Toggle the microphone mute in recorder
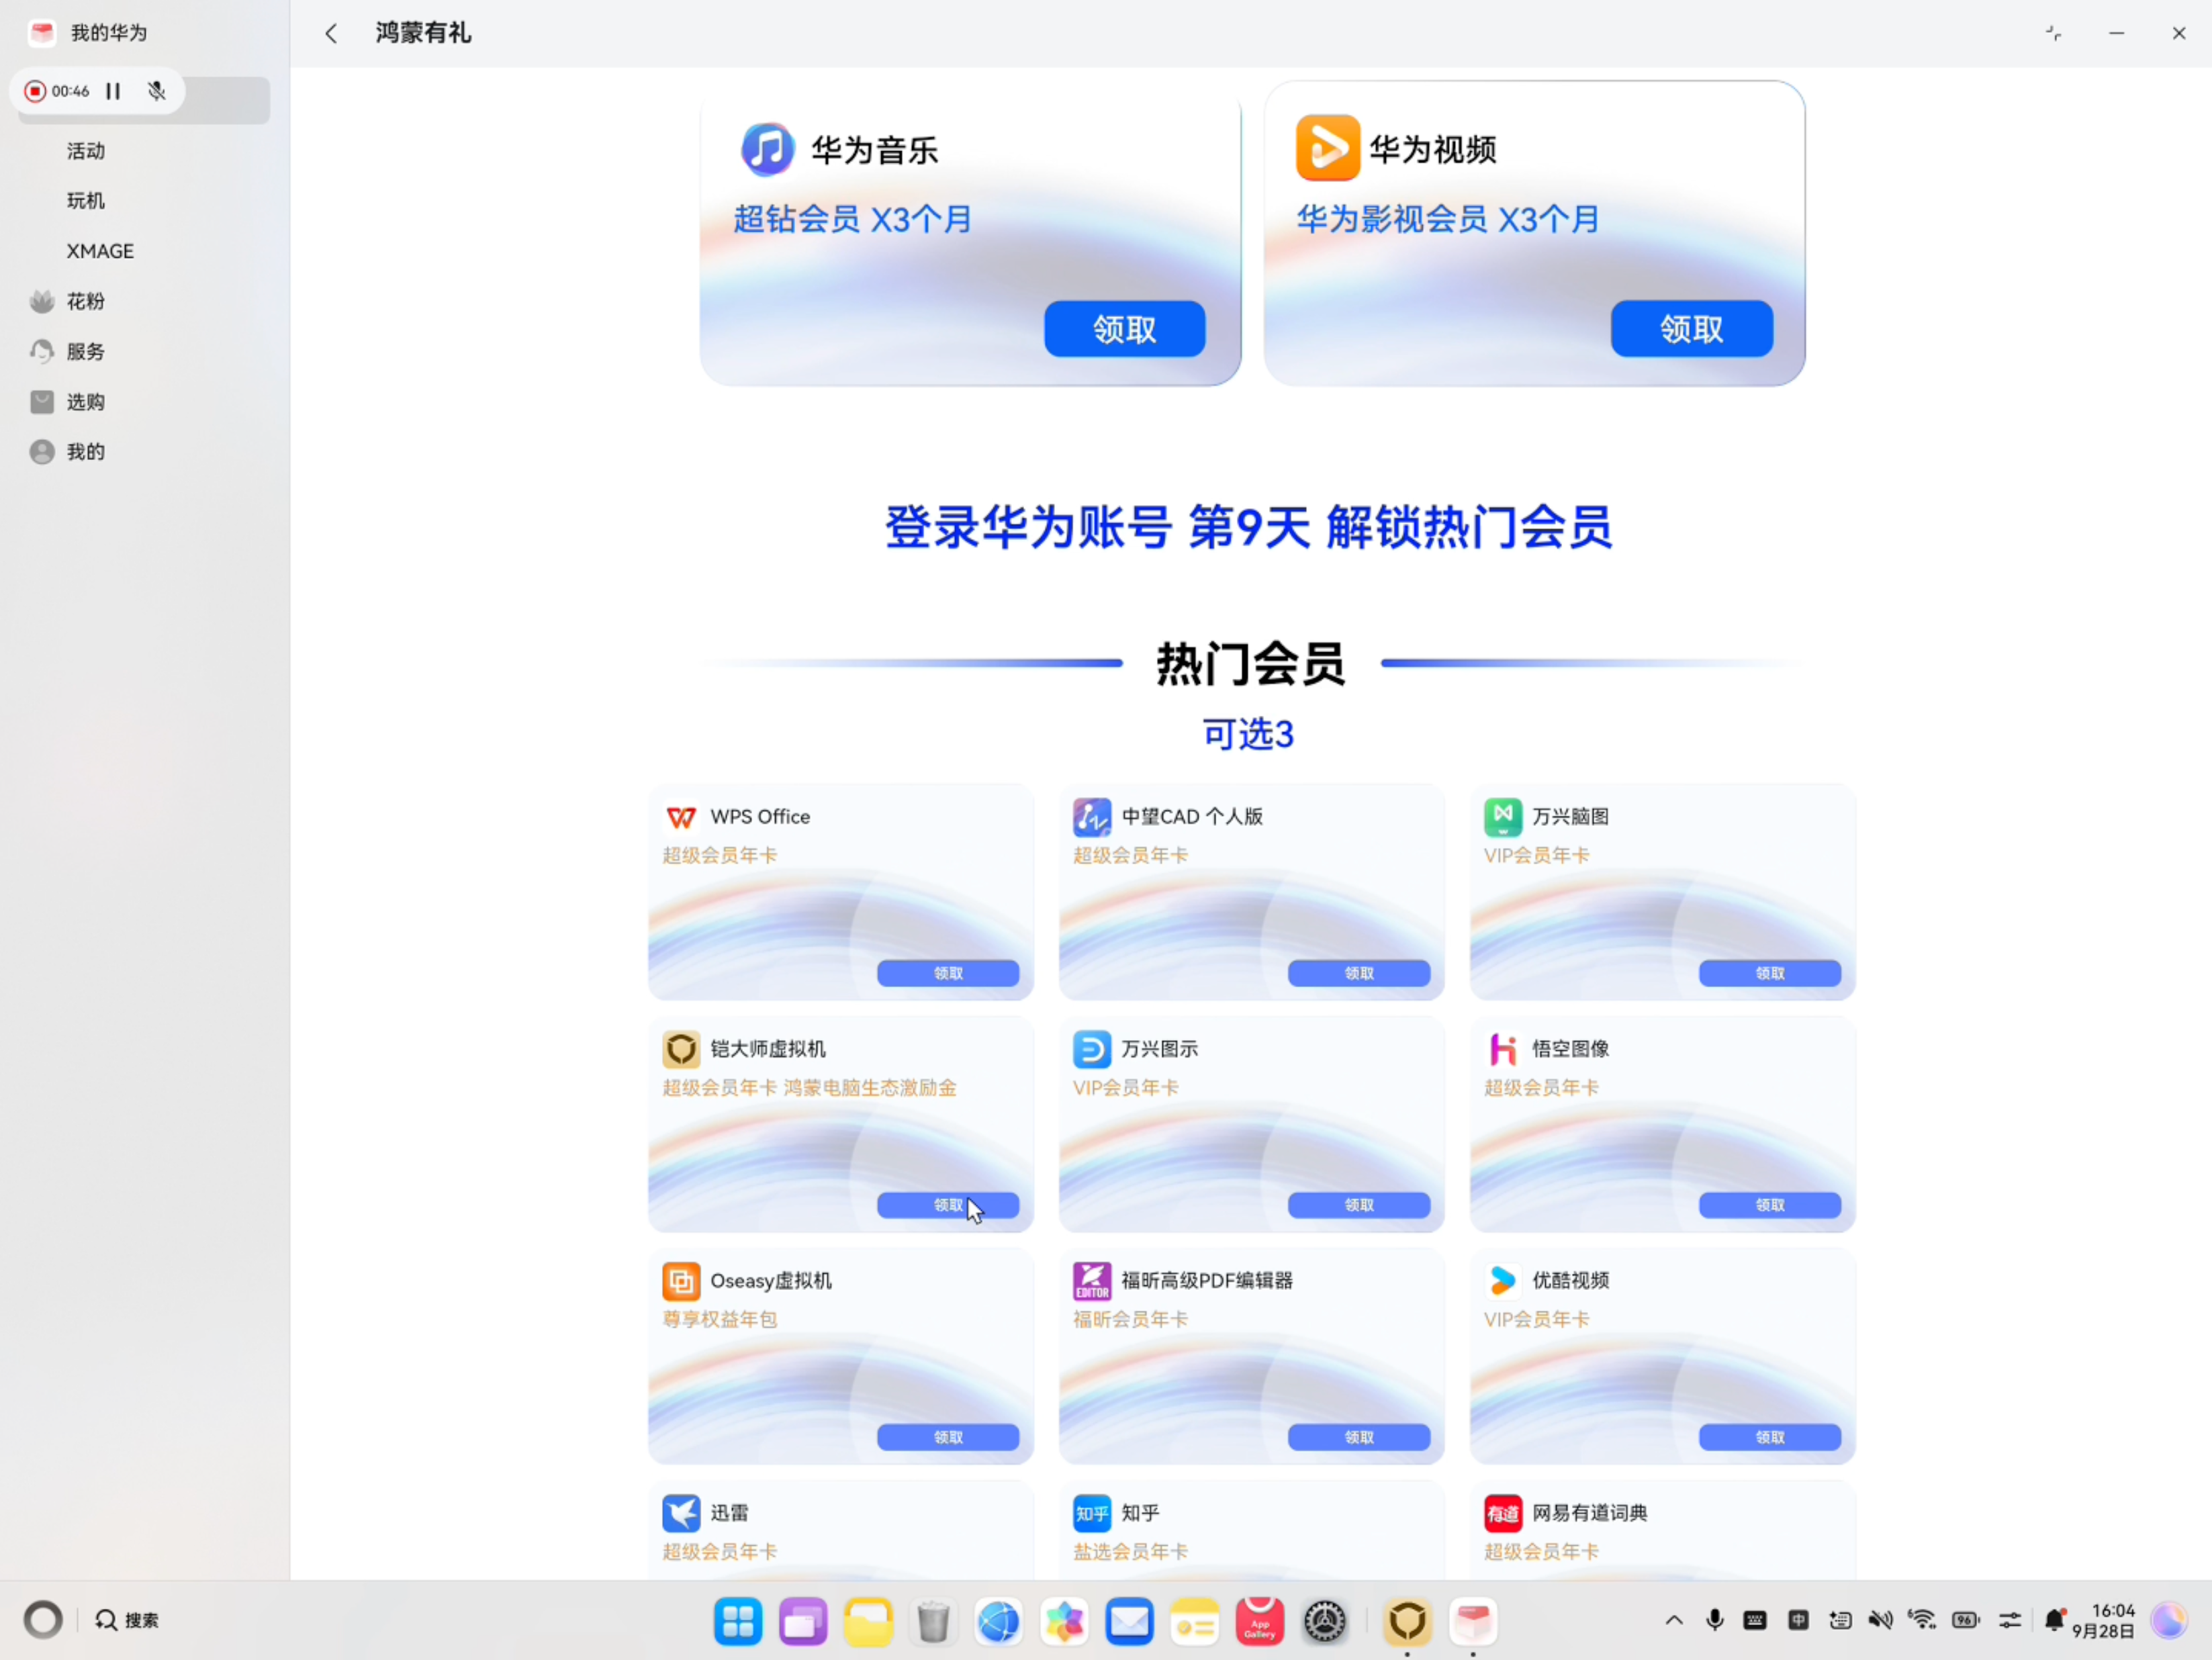Image resolution: width=2212 pixels, height=1660 pixels. click(156, 91)
